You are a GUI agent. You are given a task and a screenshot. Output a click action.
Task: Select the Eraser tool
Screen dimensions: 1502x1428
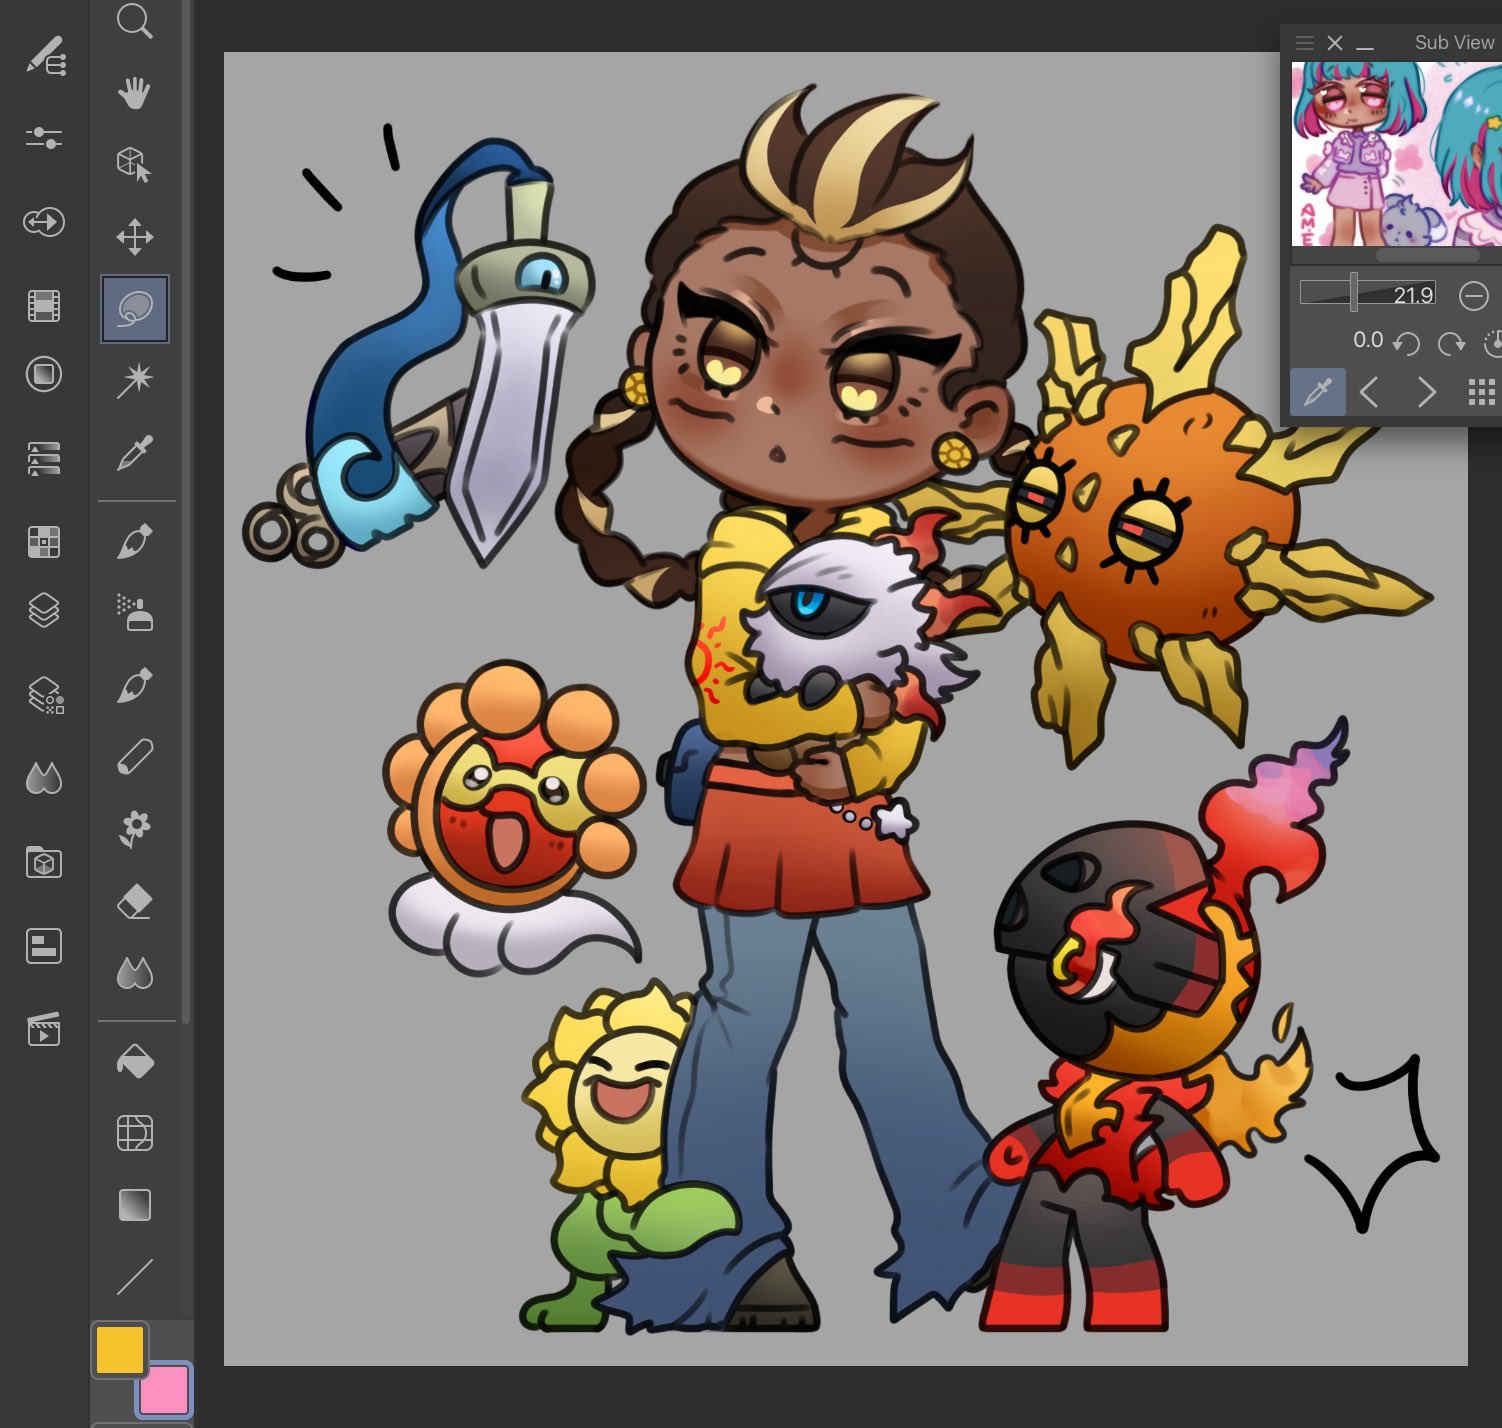(x=135, y=901)
